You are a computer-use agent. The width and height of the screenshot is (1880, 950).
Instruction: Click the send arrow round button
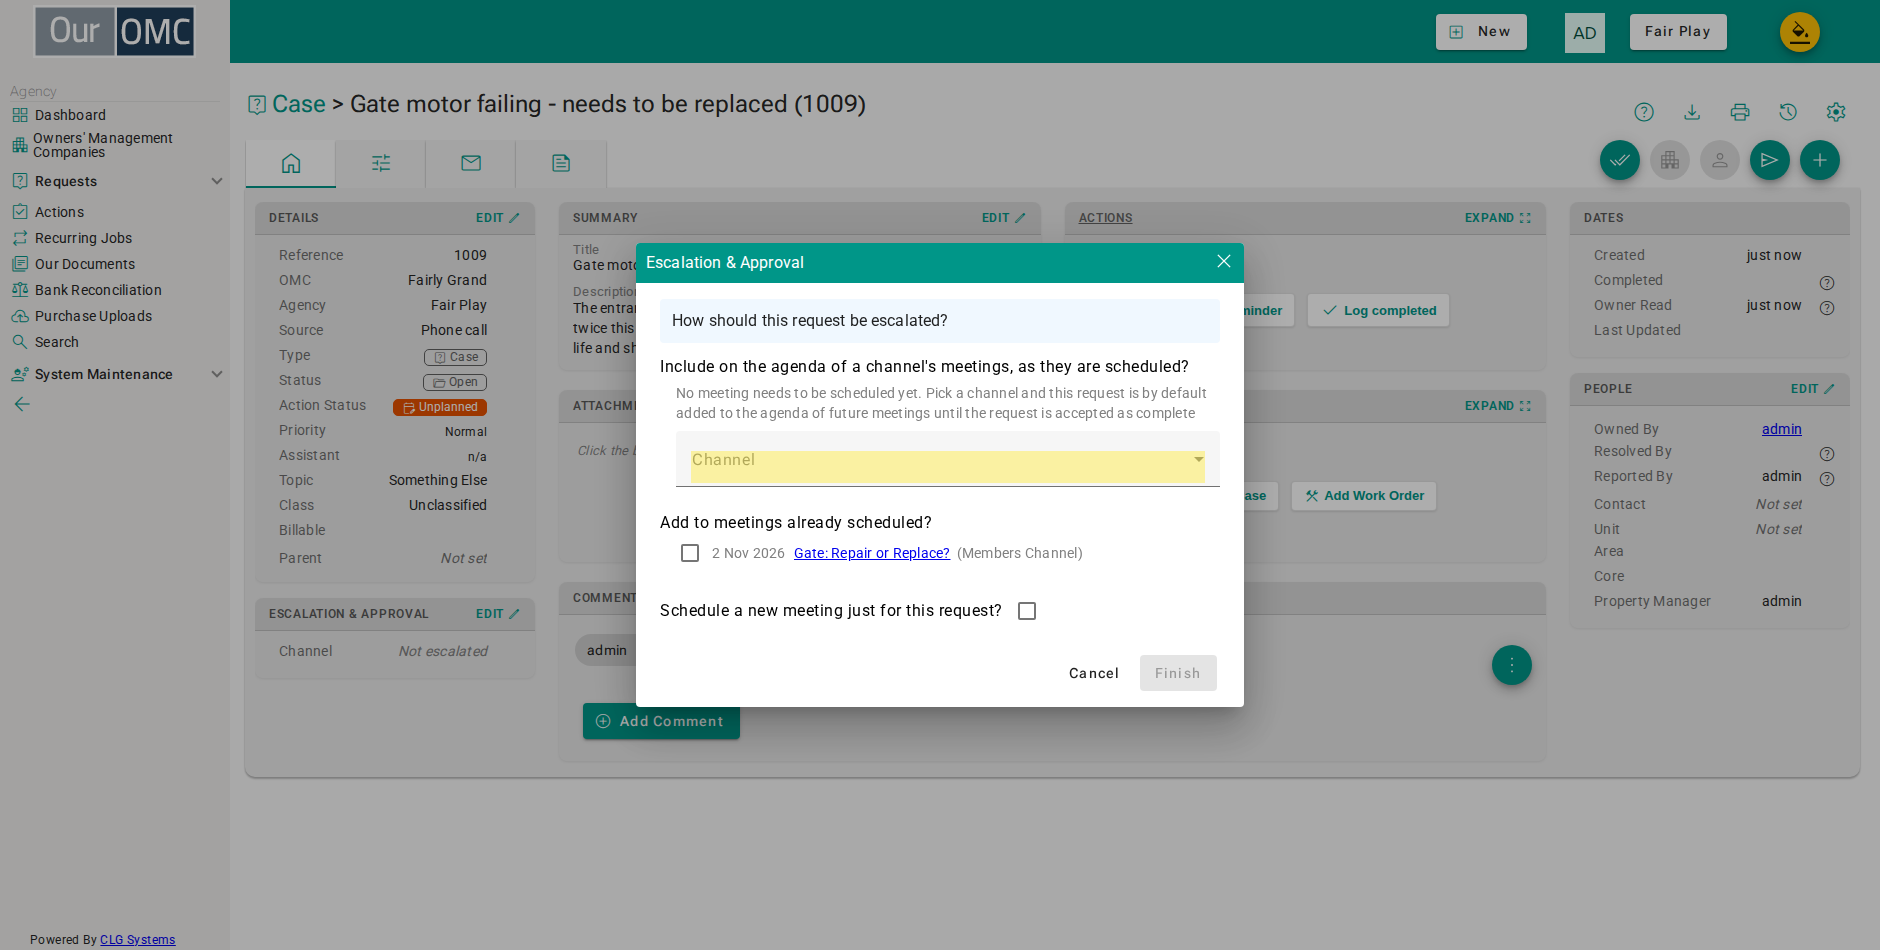[x=1770, y=160]
